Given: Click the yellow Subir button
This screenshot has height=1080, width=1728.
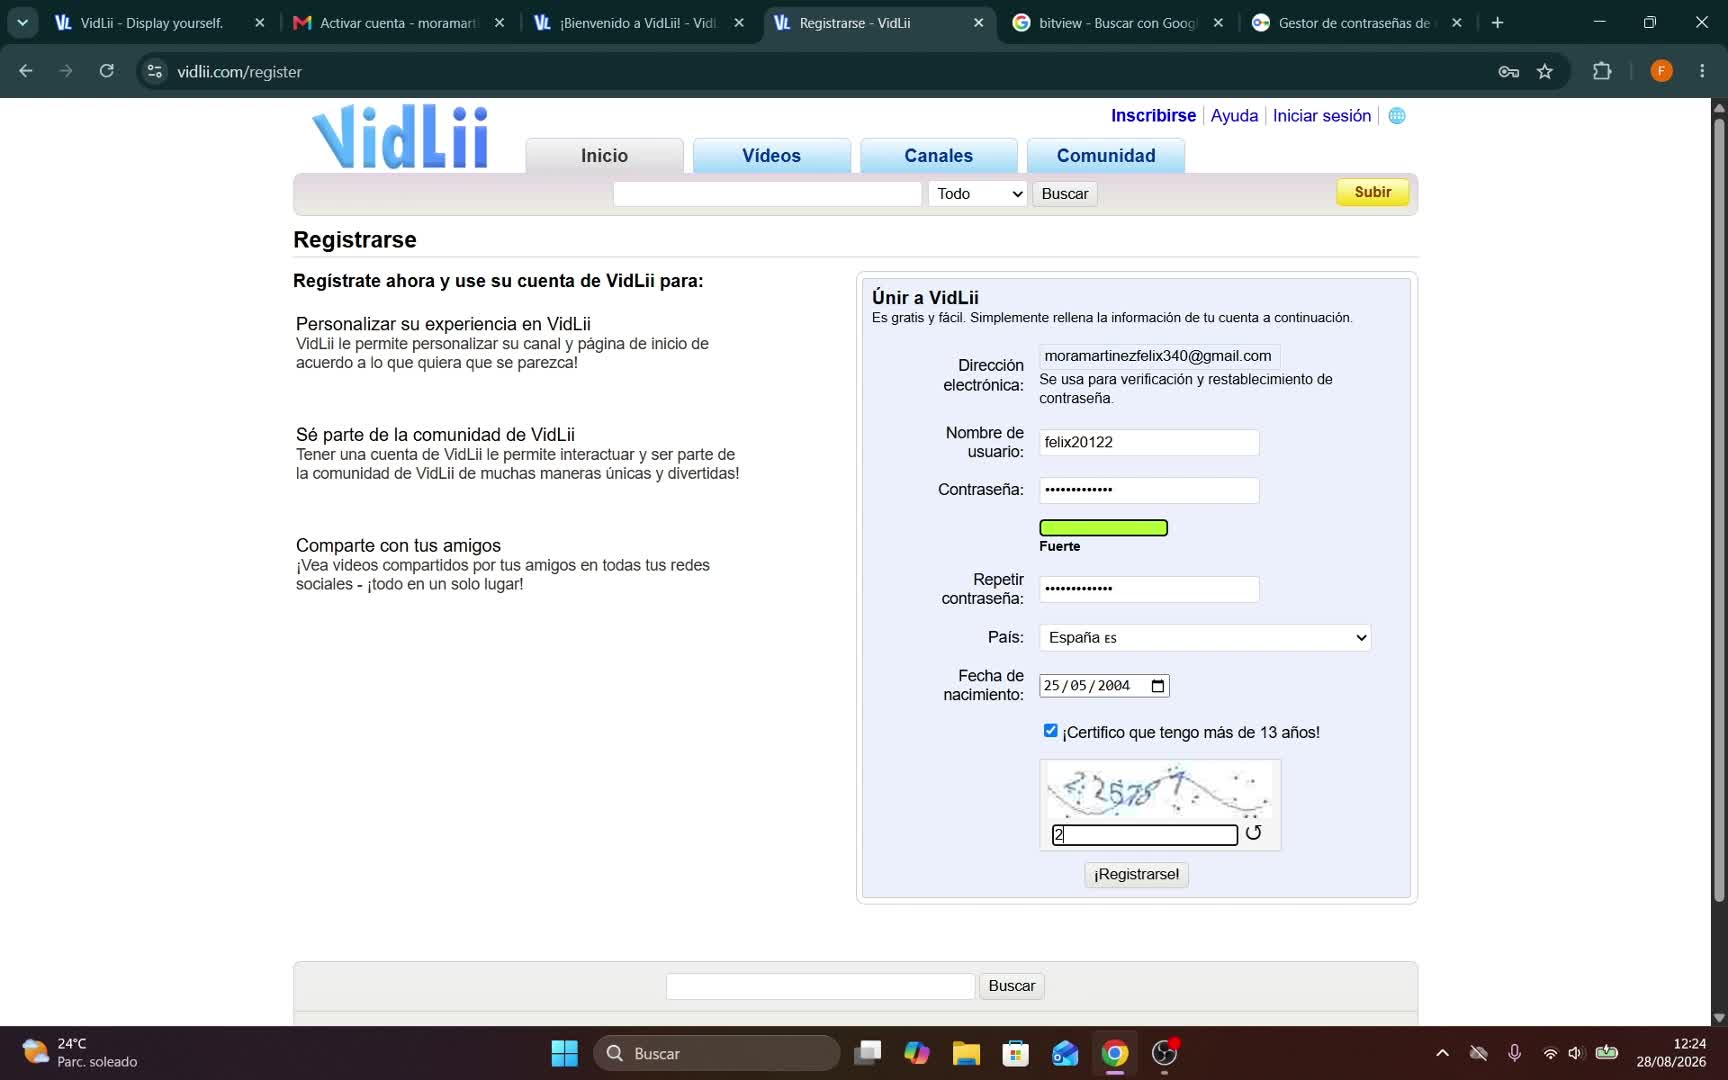Looking at the screenshot, I should [x=1372, y=192].
